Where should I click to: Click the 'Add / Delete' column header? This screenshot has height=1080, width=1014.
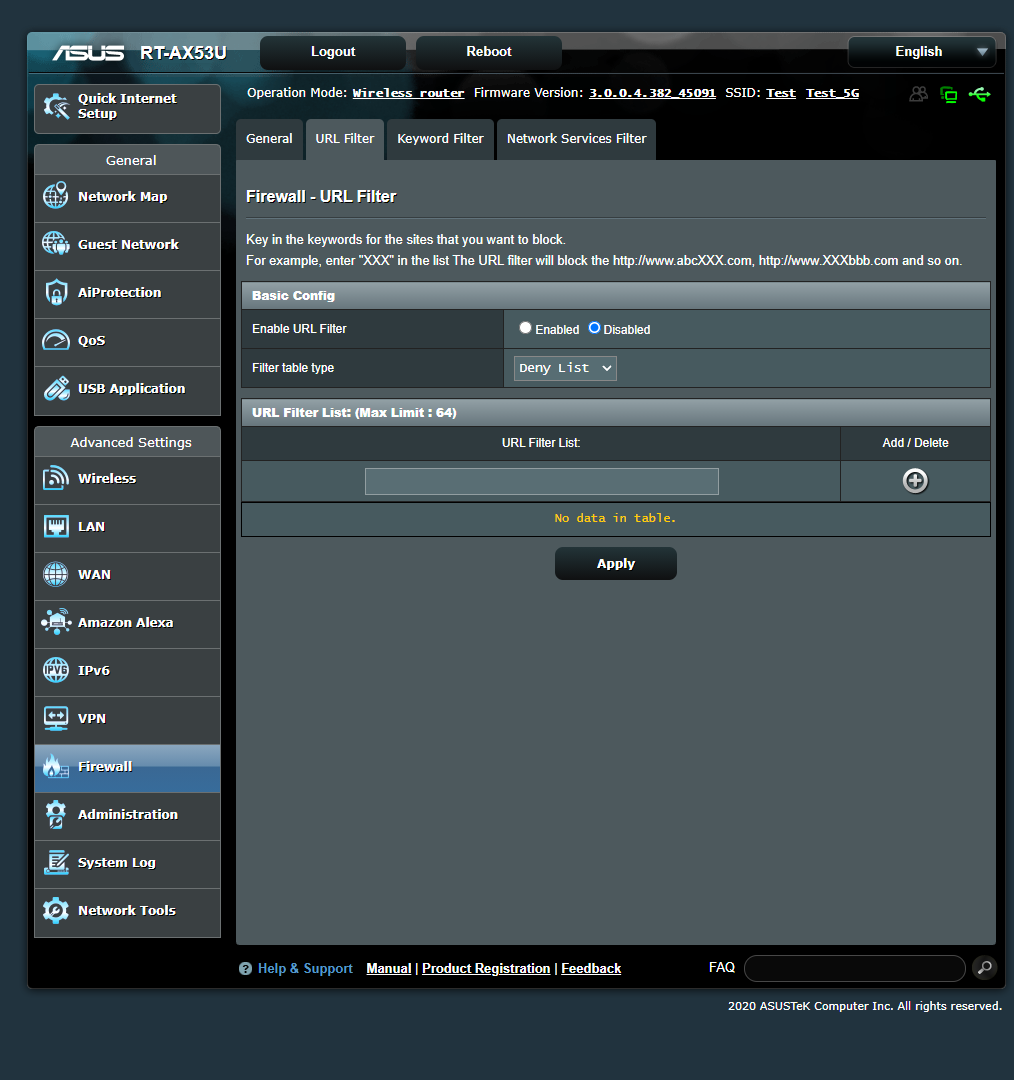[915, 443]
